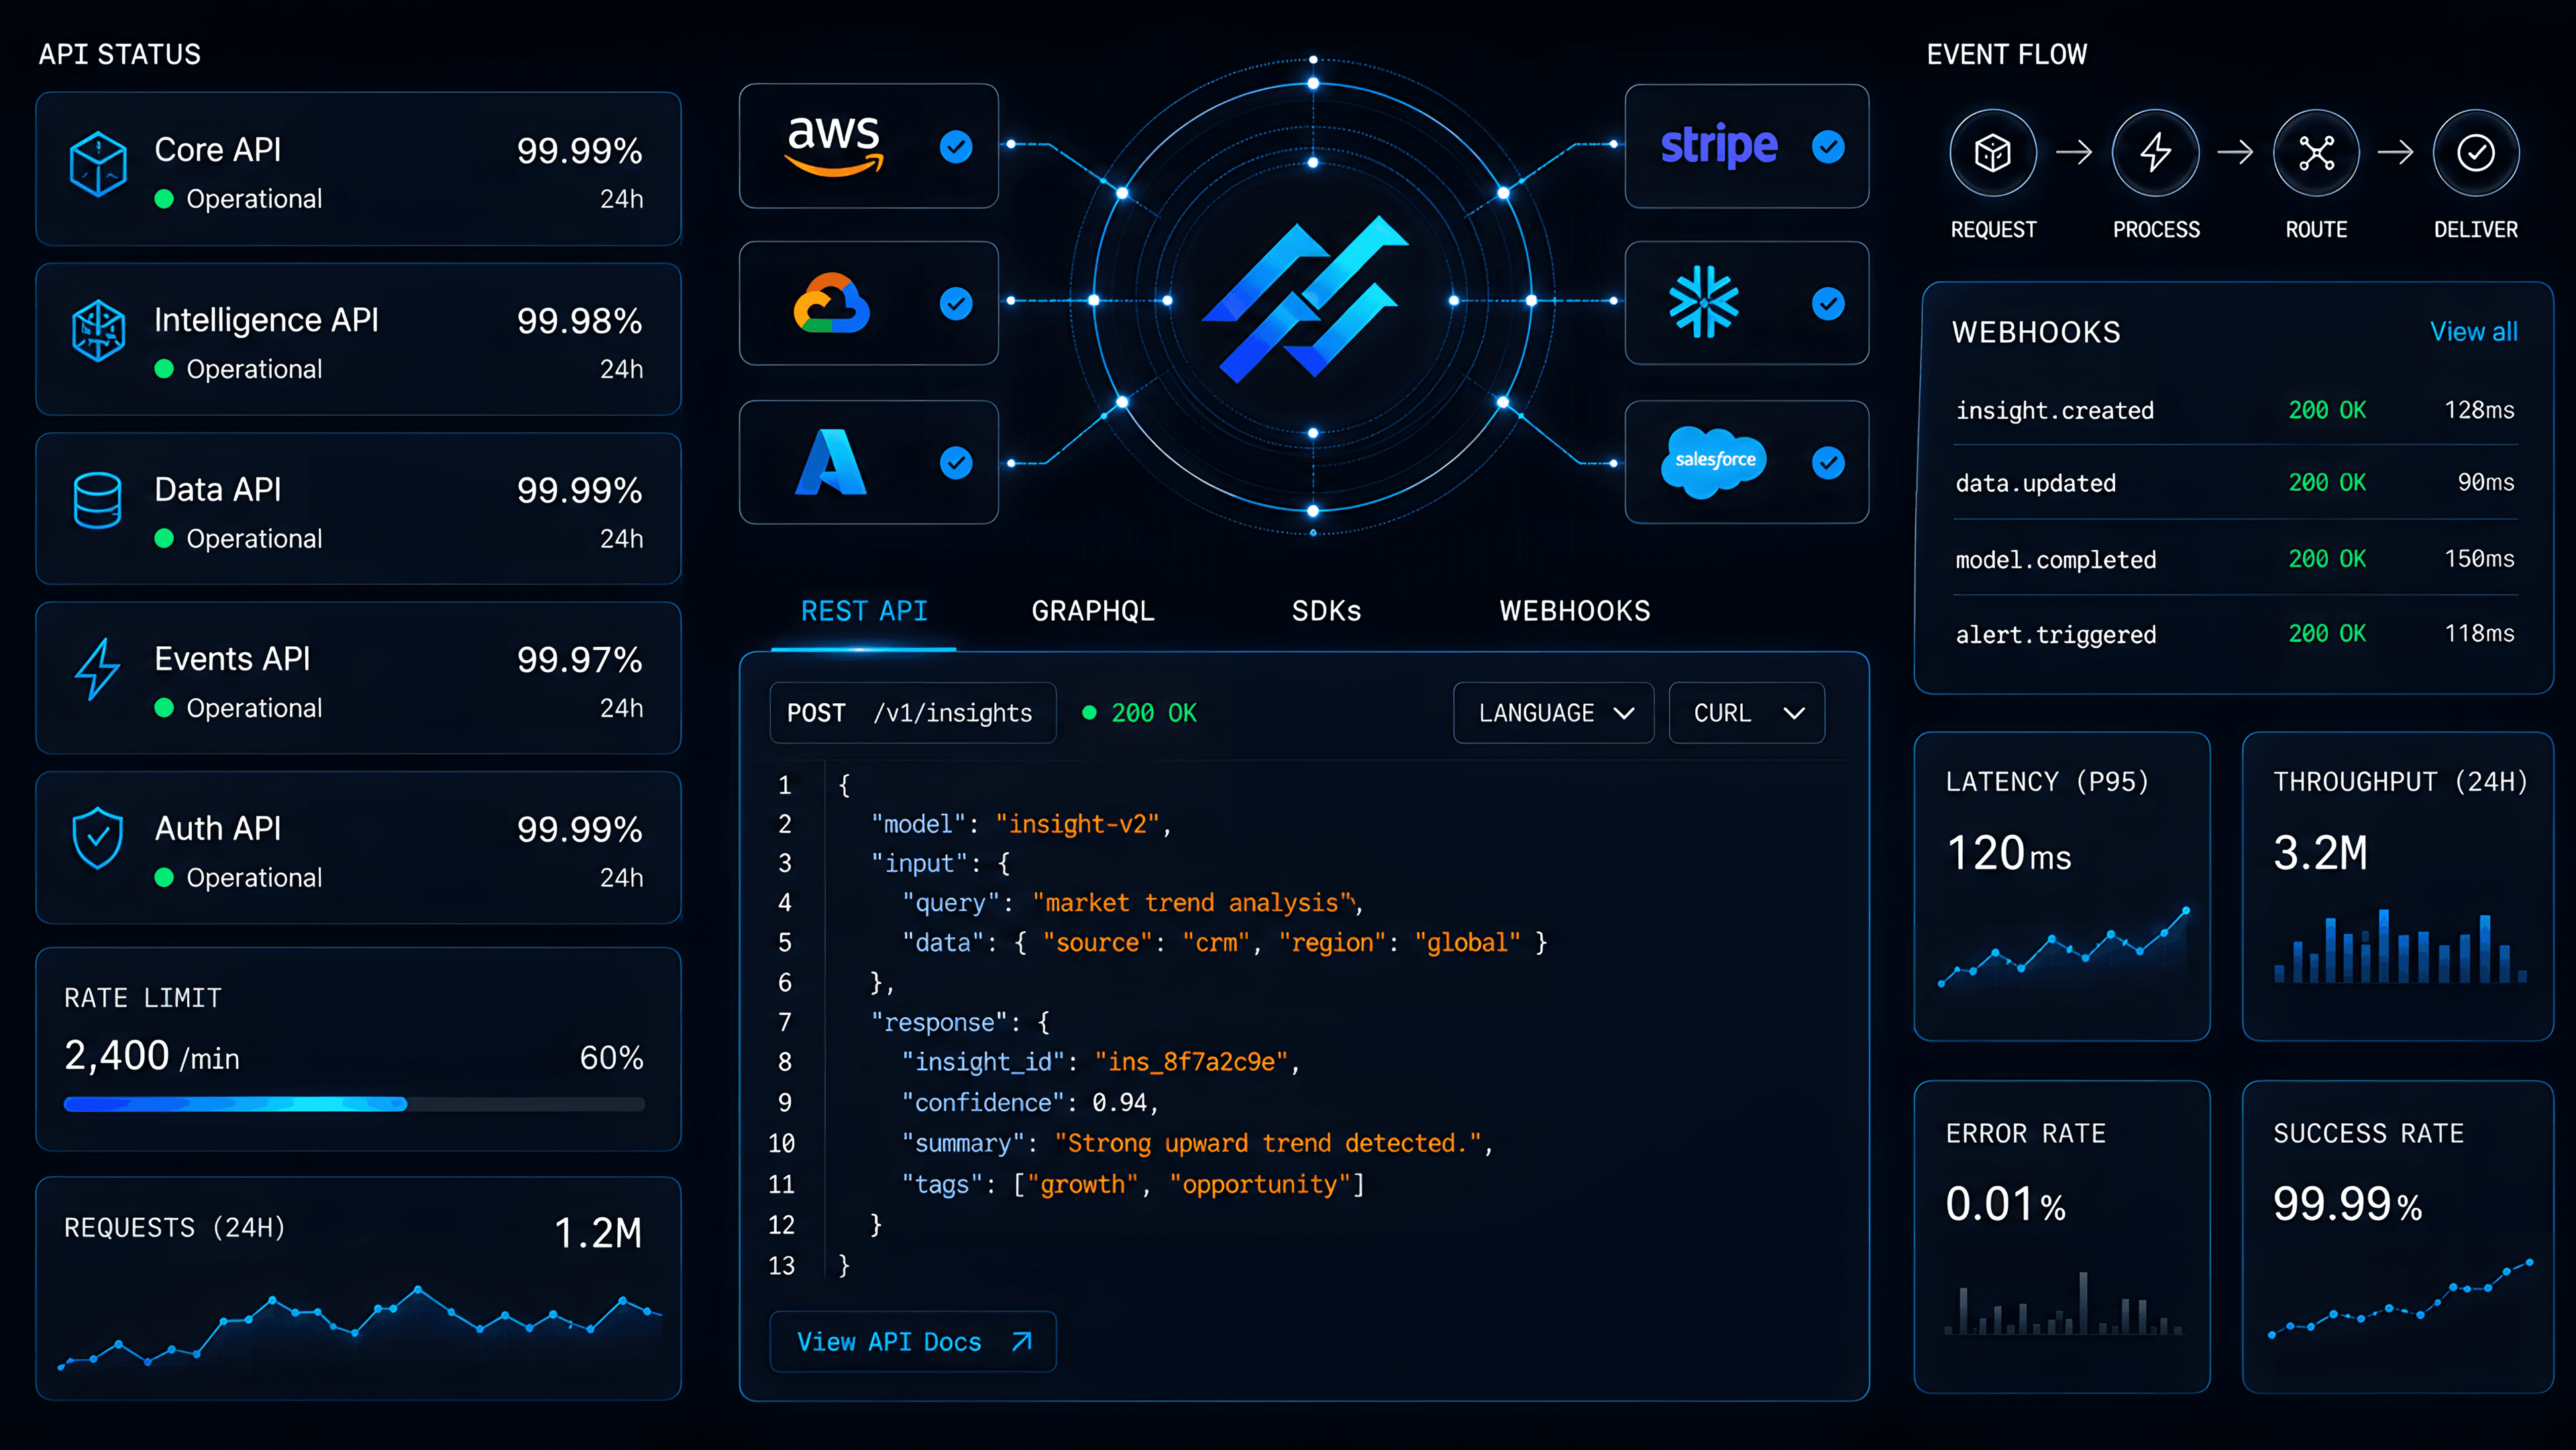Viewport: 2576px width, 1450px height.
Task: Click the Requests (24H) line chart
Action: [x=360, y=1328]
